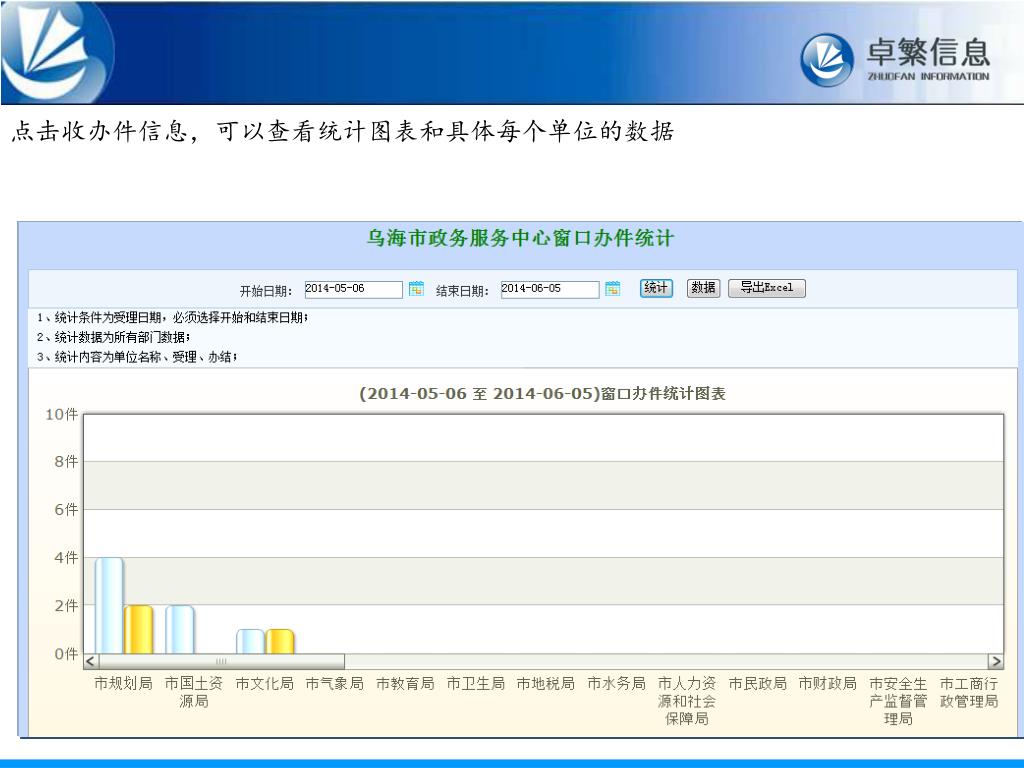The image size is (1024, 768).
Task: Focus the 开始日期 input field
Action: 353,289
